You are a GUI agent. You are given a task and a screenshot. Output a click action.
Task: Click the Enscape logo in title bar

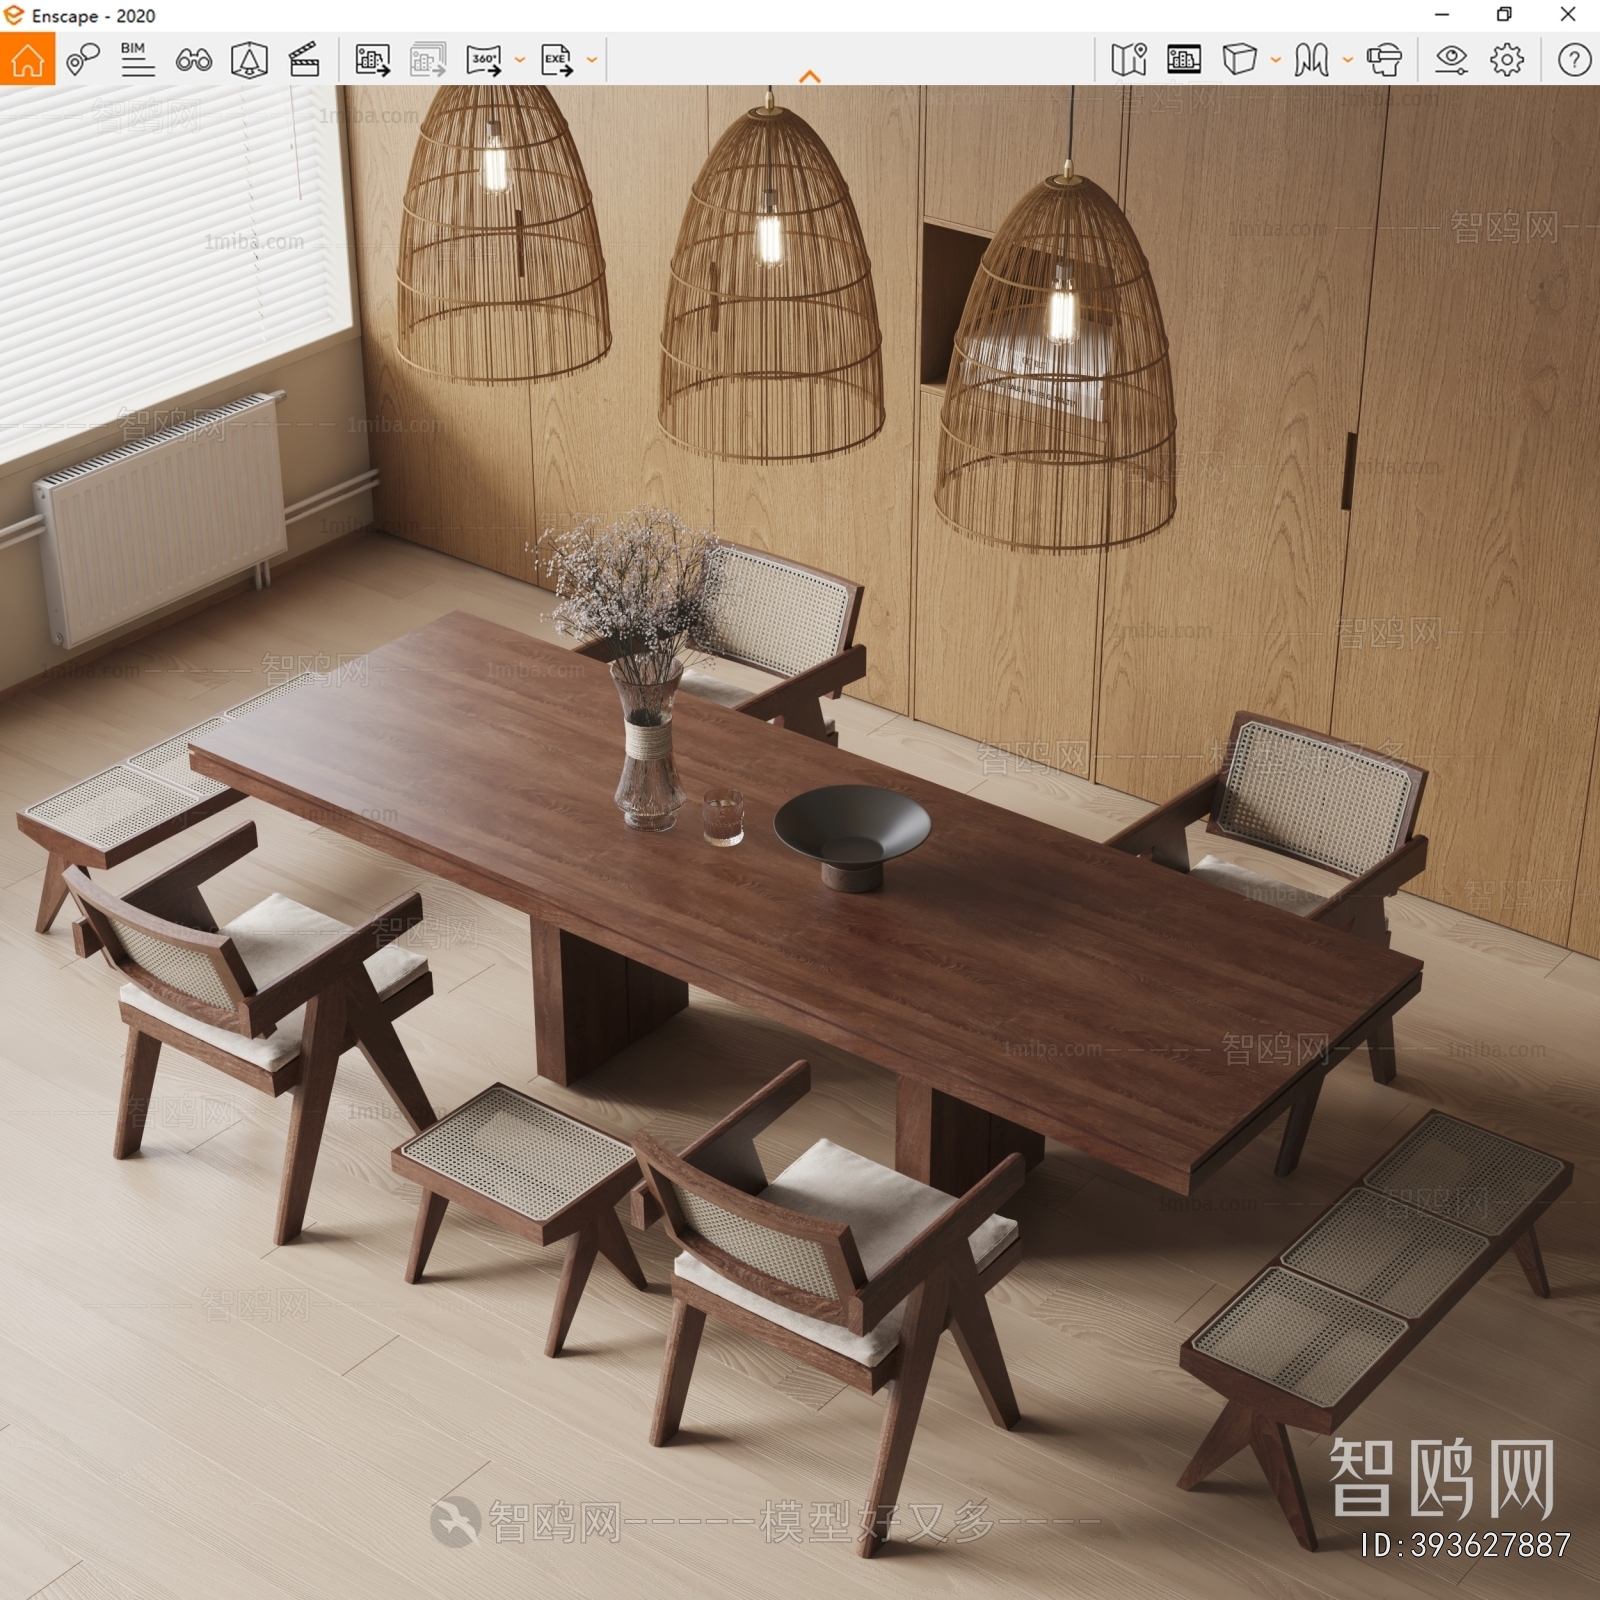click(14, 15)
